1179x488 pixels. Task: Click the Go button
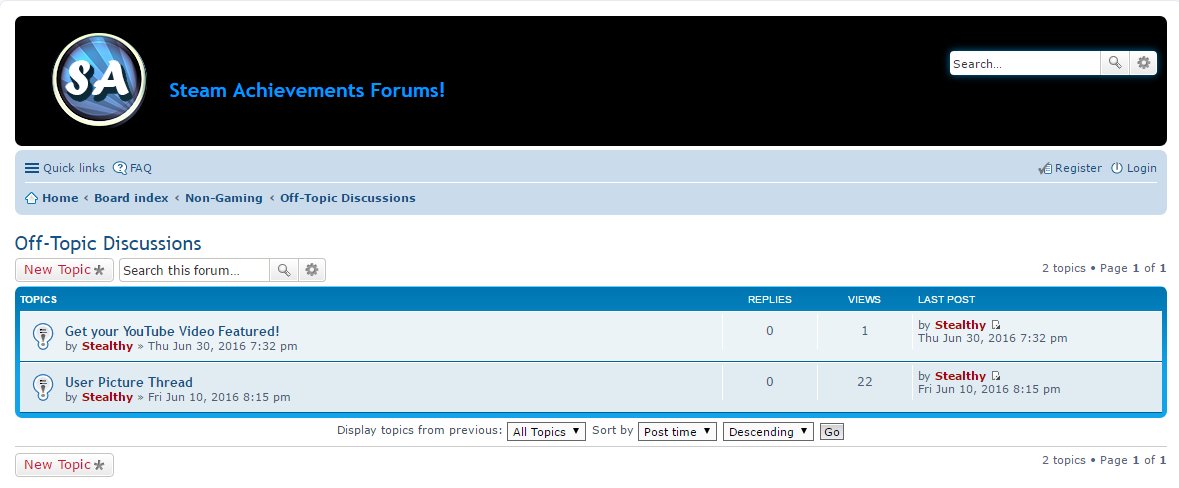coord(832,432)
